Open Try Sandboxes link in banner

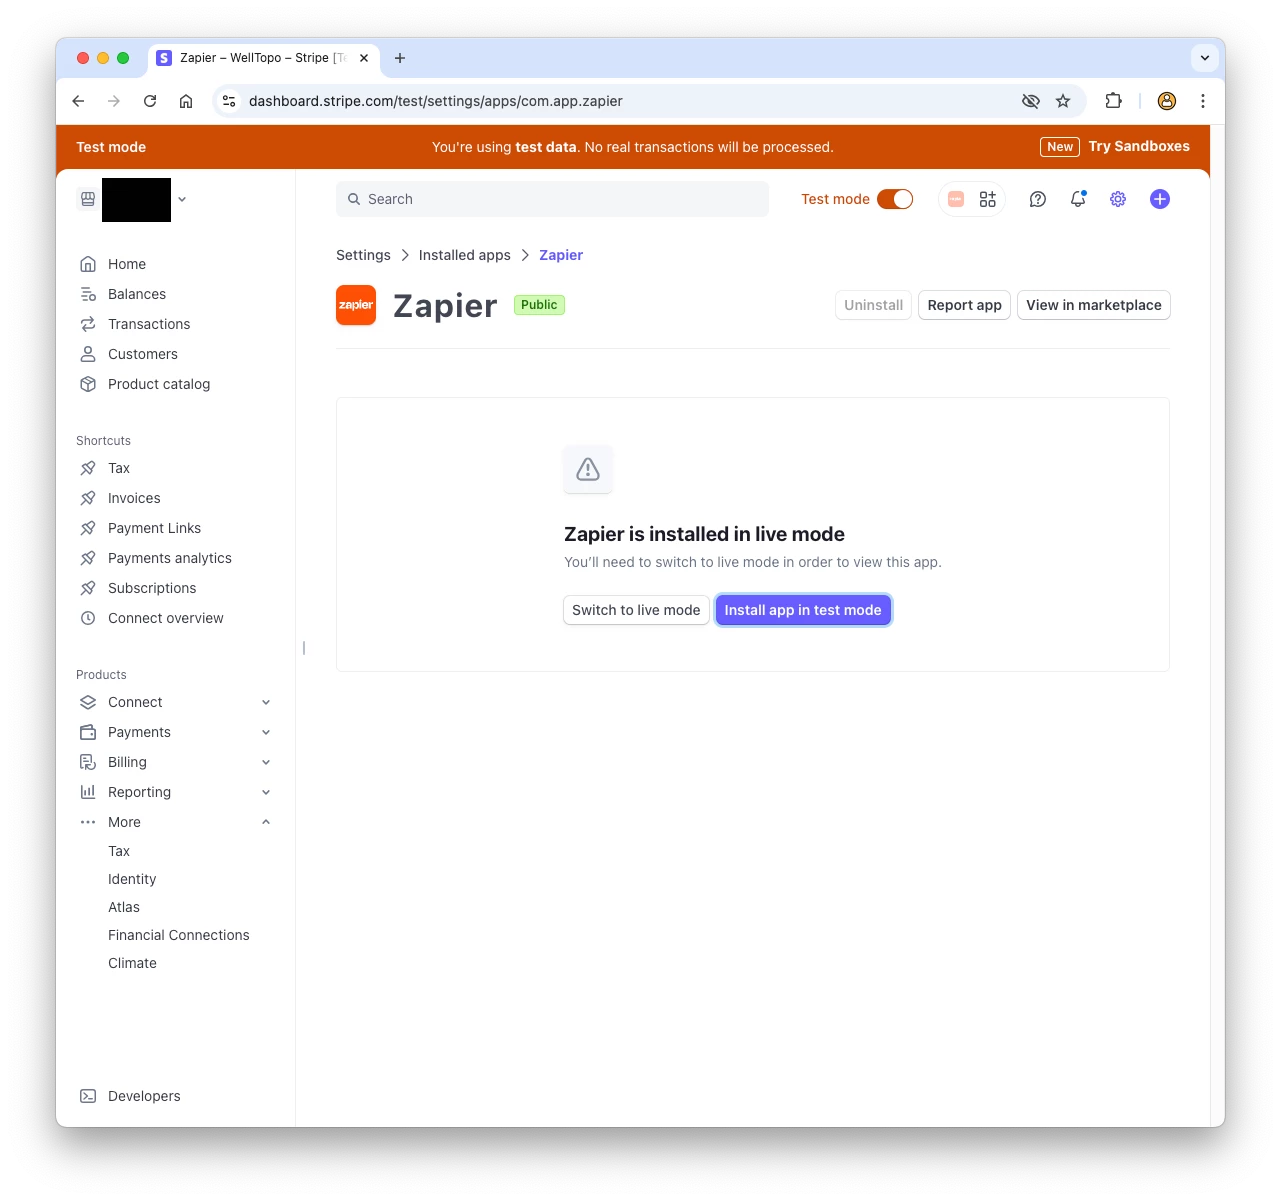(x=1139, y=146)
